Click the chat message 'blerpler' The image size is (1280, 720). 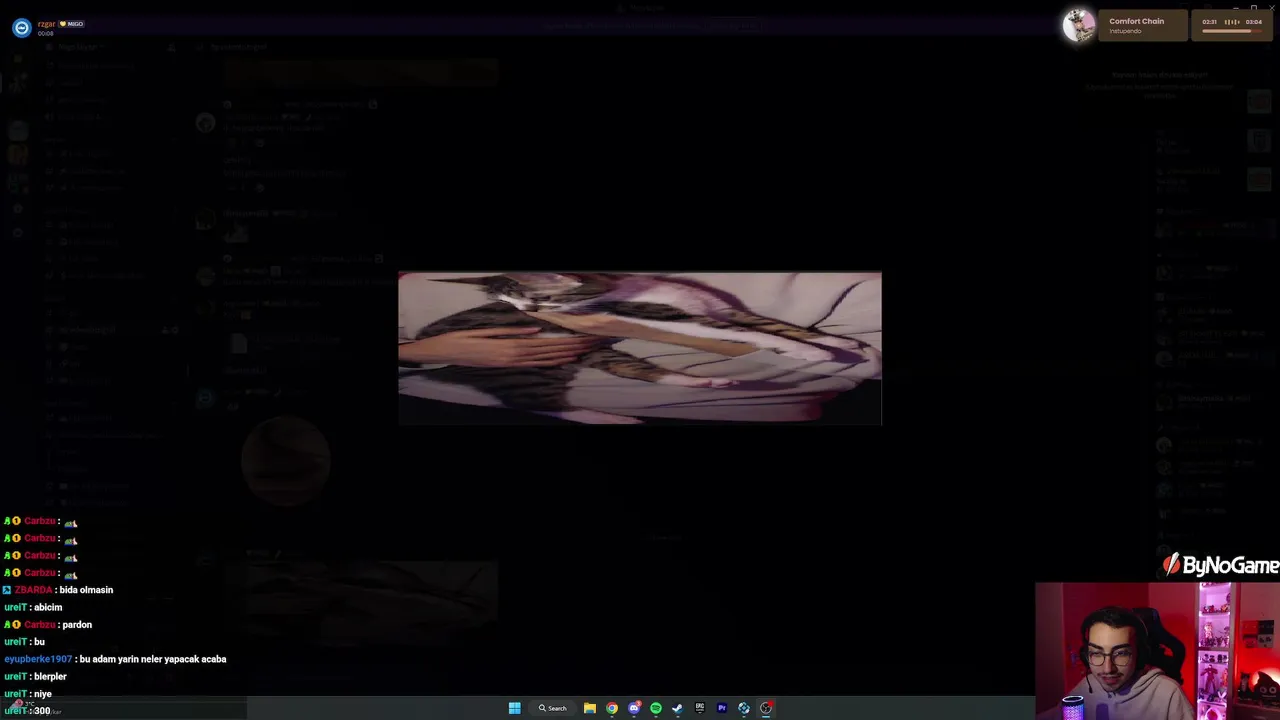[50, 677]
